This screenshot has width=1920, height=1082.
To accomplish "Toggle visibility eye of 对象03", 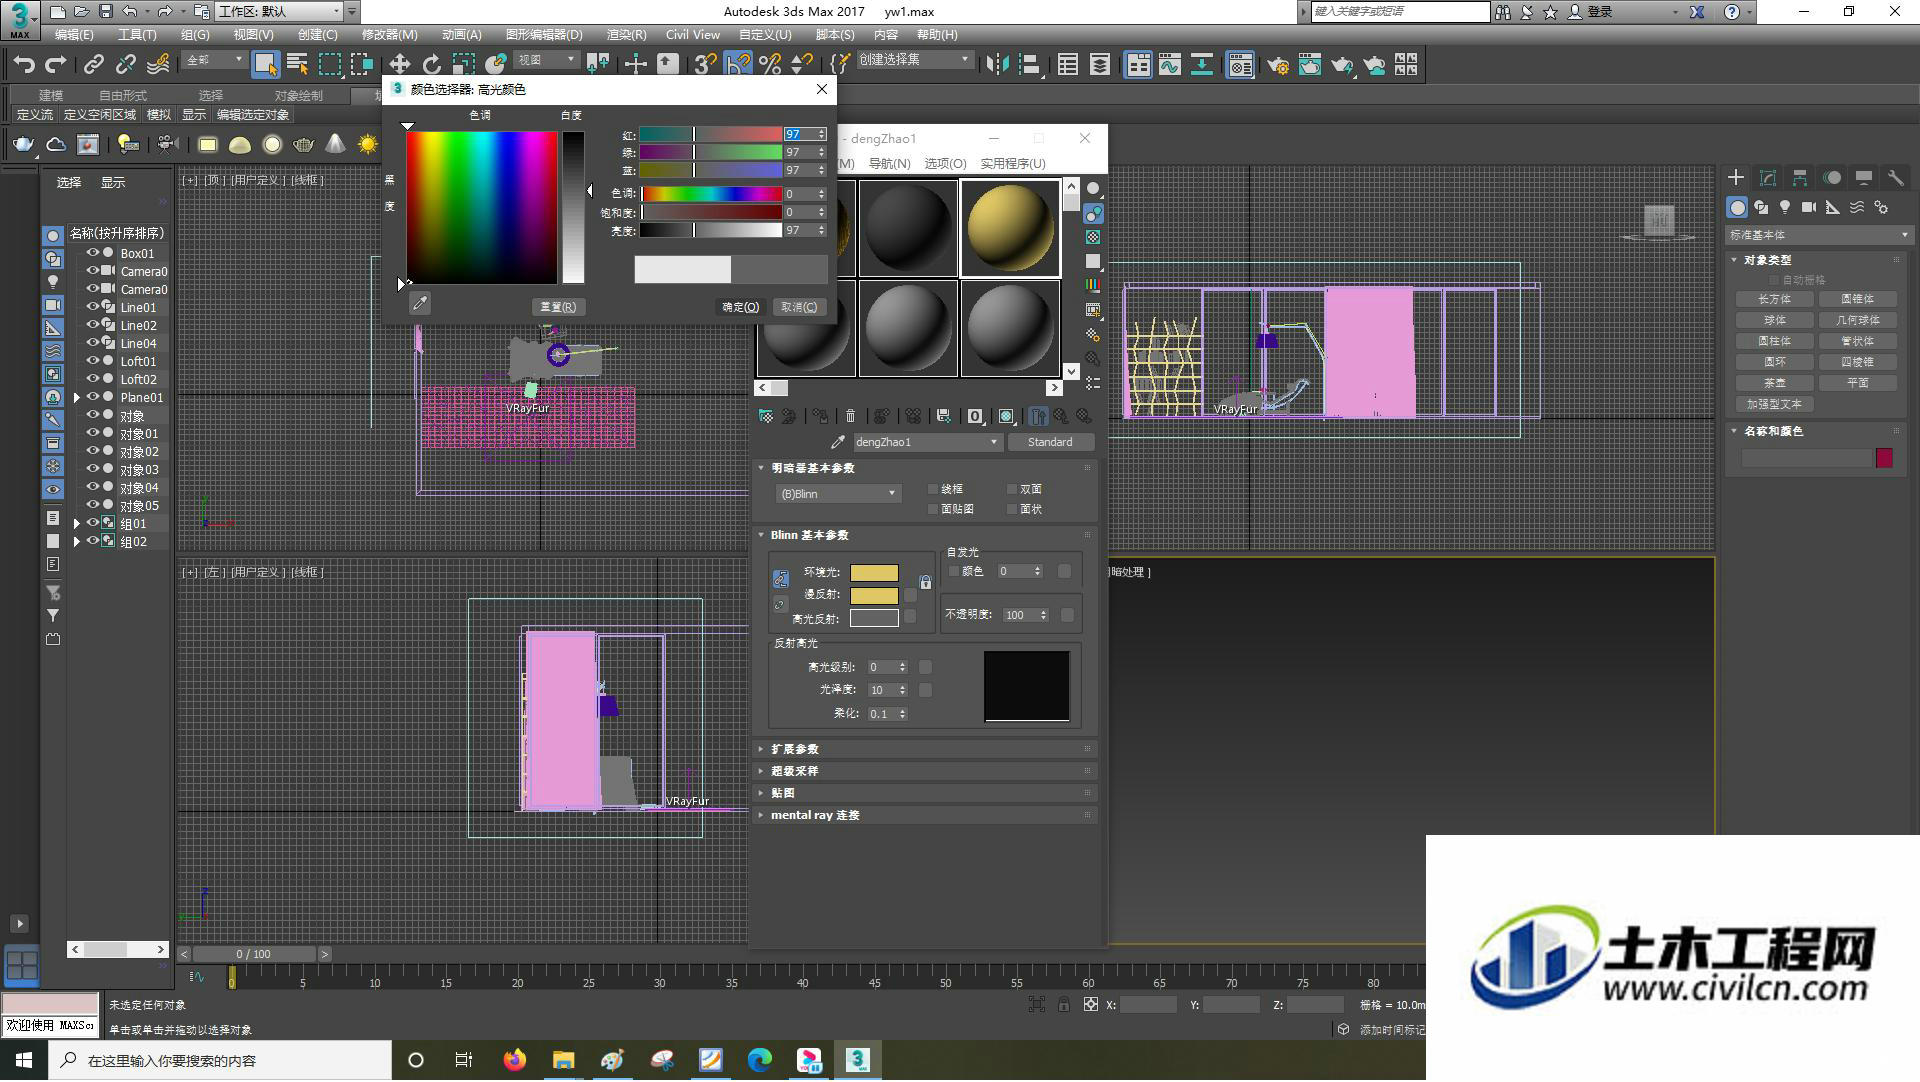I will [x=92, y=469].
